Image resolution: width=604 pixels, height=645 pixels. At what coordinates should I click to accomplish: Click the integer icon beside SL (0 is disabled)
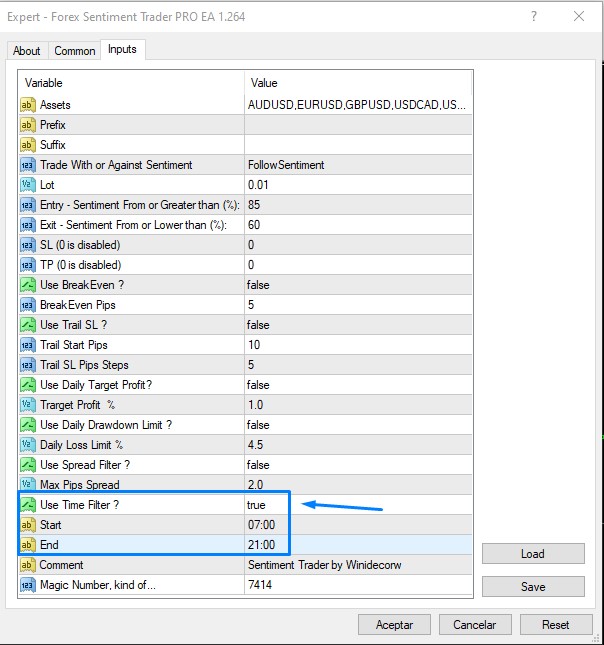pos(28,245)
